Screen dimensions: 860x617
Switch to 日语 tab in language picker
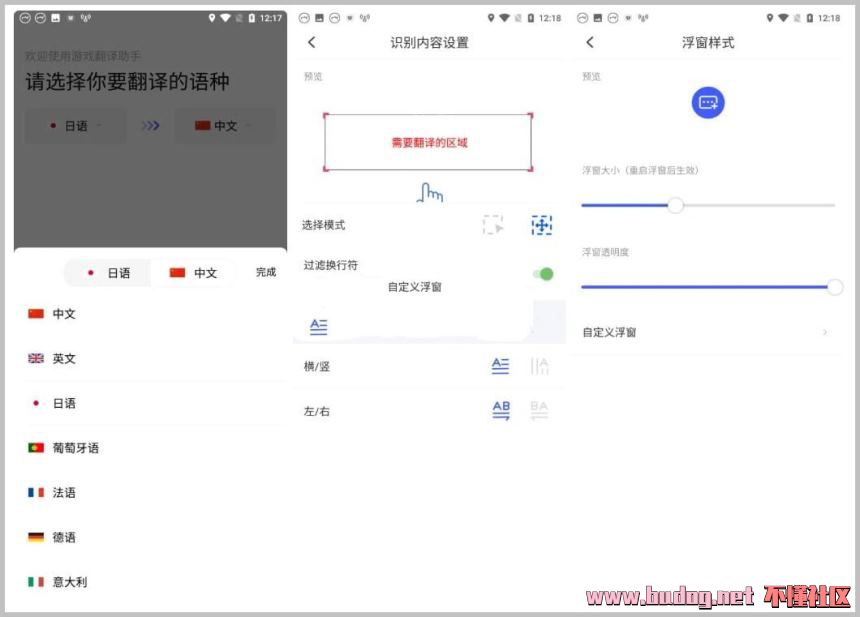click(108, 273)
